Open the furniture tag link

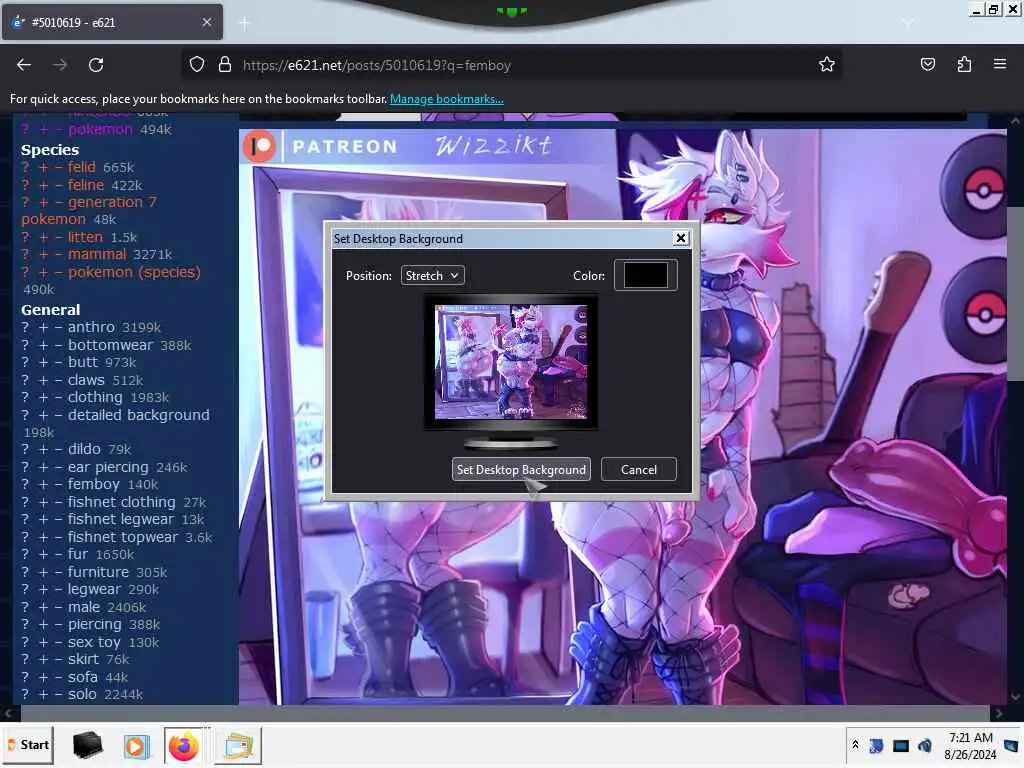[98, 571]
